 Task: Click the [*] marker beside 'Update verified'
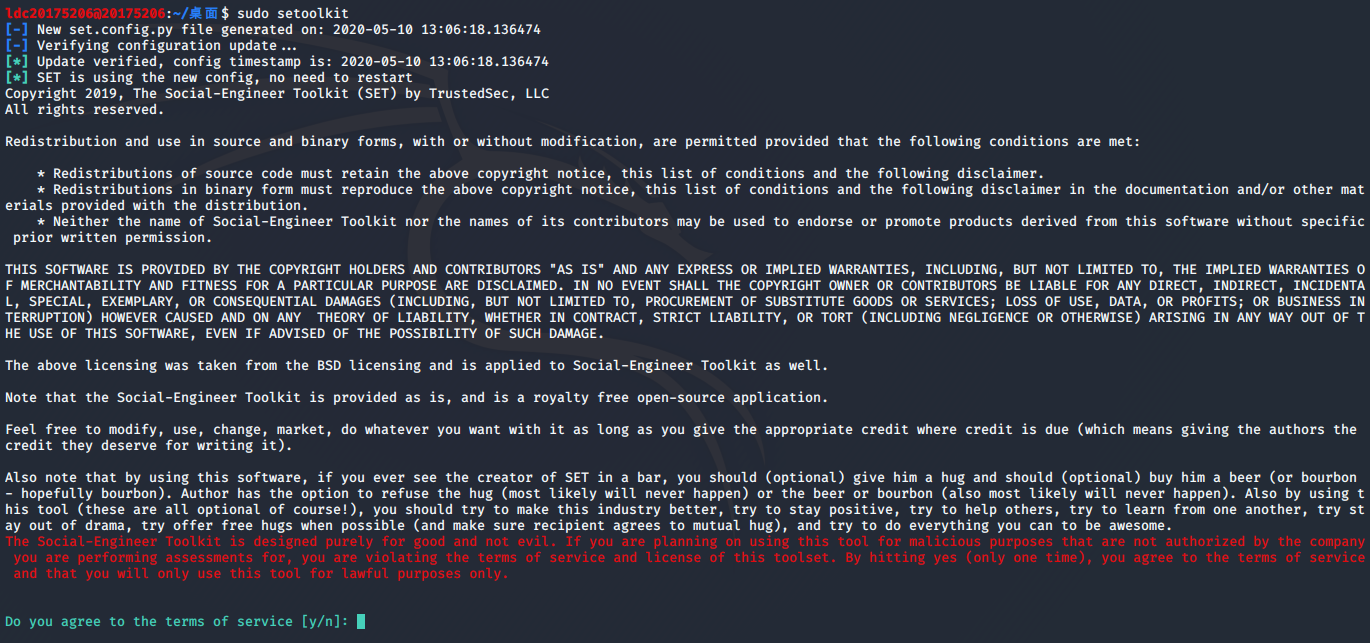pyautogui.click(x=16, y=62)
